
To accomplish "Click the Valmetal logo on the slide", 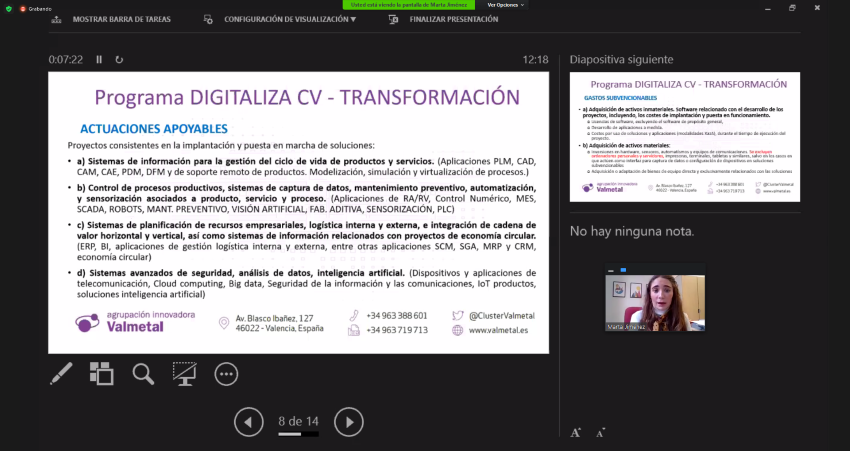I will [134, 321].
